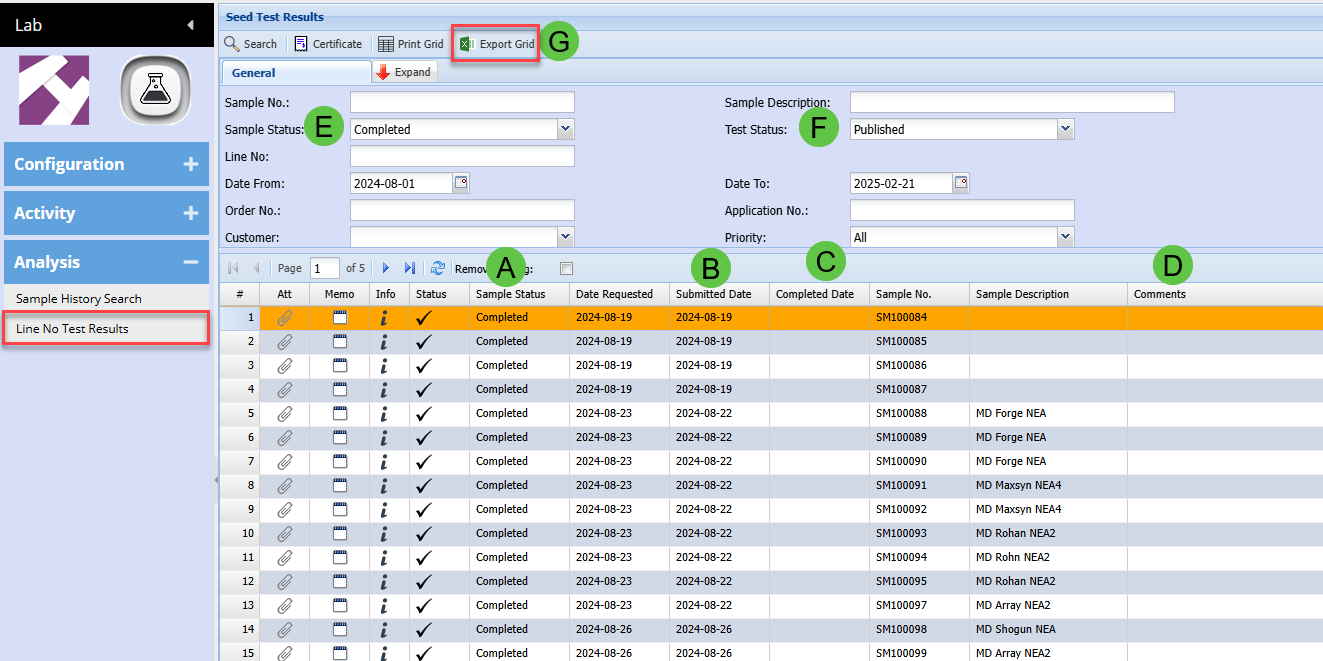The image size is (1323, 661).
Task: Collapse the Analysis sidebar section
Action: 190,262
